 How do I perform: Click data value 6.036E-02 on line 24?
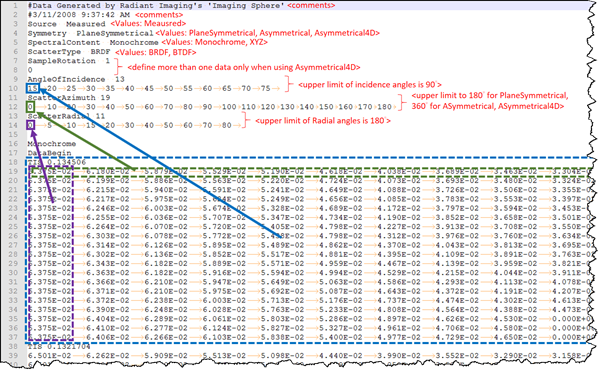click(166, 217)
